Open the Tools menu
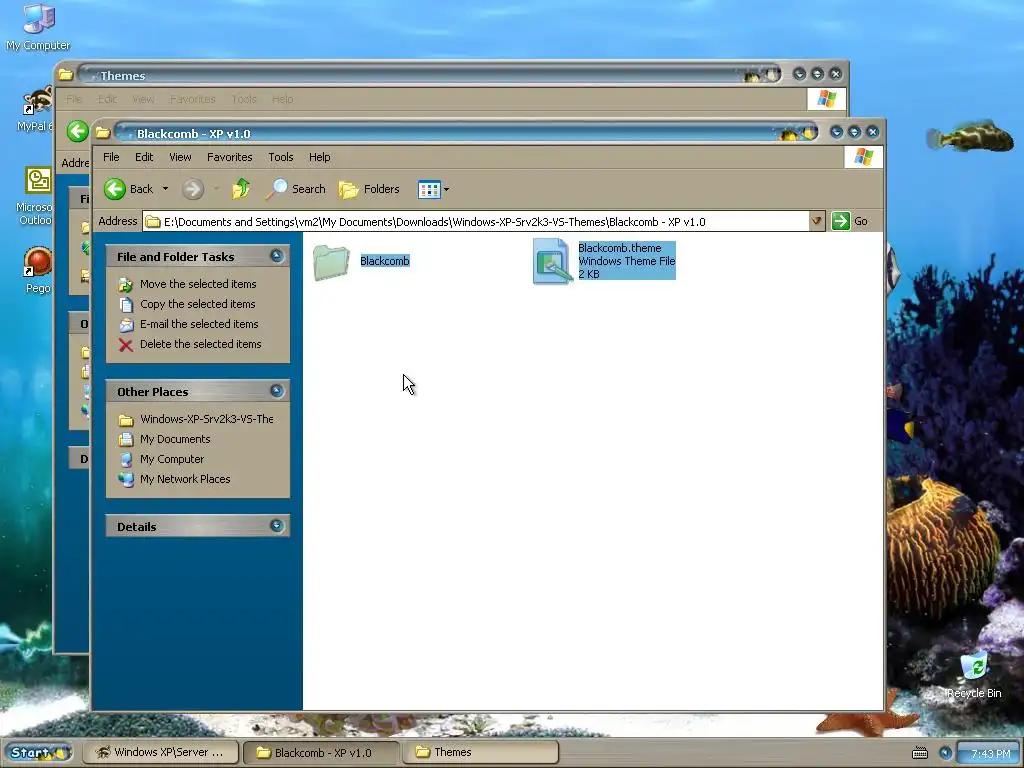 tap(281, 157)
